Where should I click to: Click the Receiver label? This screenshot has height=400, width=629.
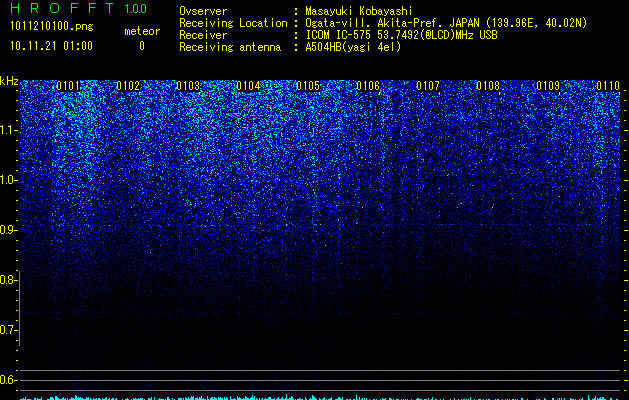click(203, 35)
